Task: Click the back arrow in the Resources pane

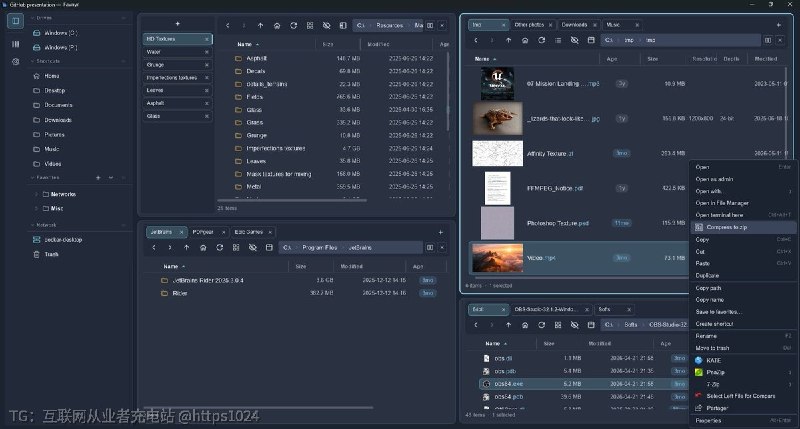Action: click(228, 26)
